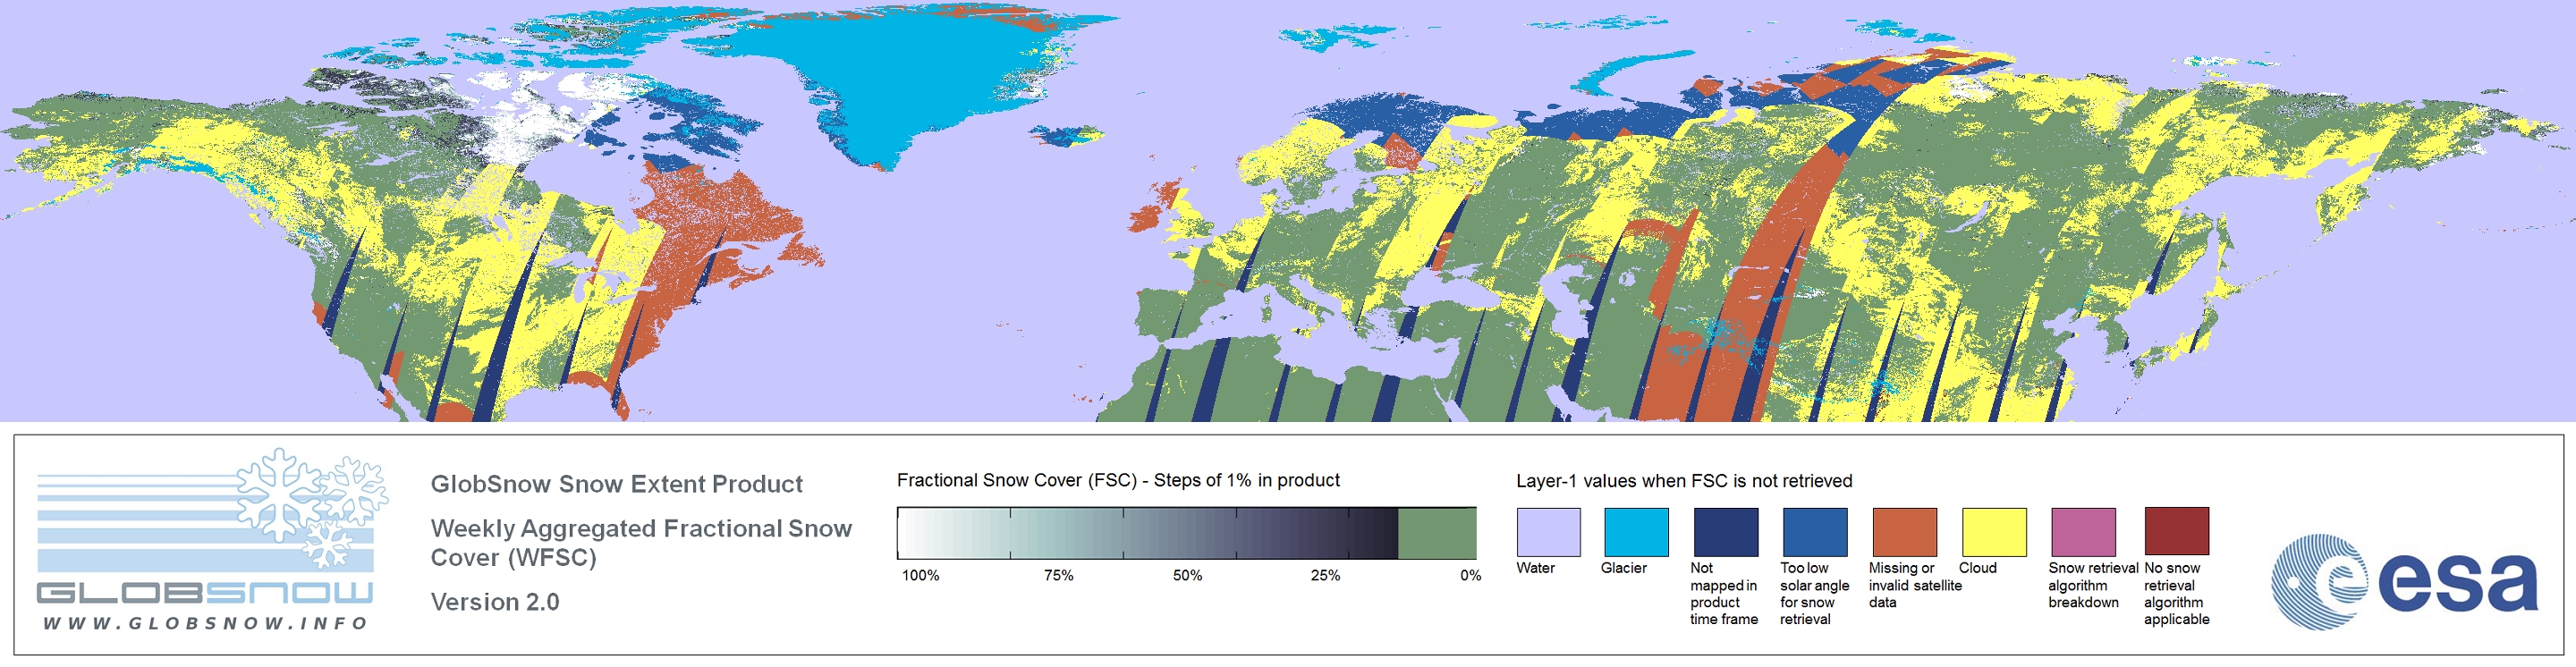Click 'Layer-1 values when FSC is not retrieved' heading
2576x667 pixels.
click(1684, 481)
